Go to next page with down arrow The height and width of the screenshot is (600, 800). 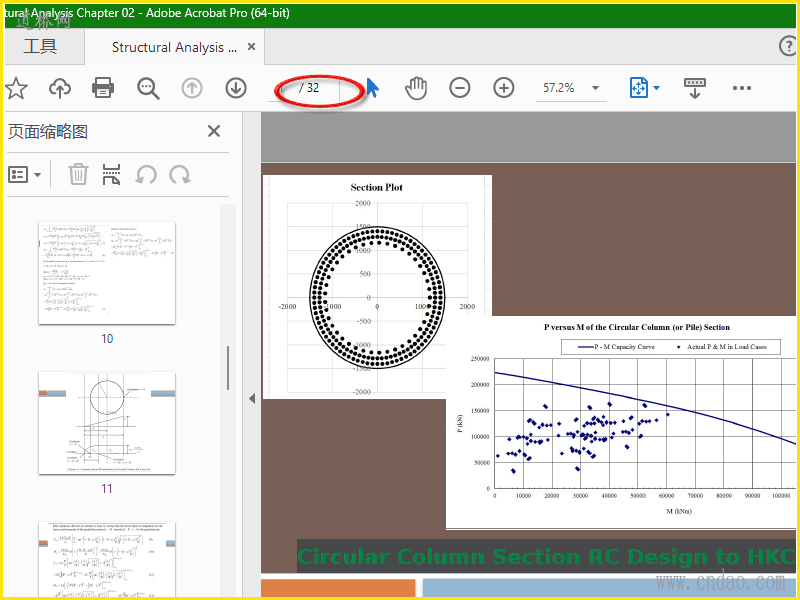pyautogui.click(x=236, y=88)
